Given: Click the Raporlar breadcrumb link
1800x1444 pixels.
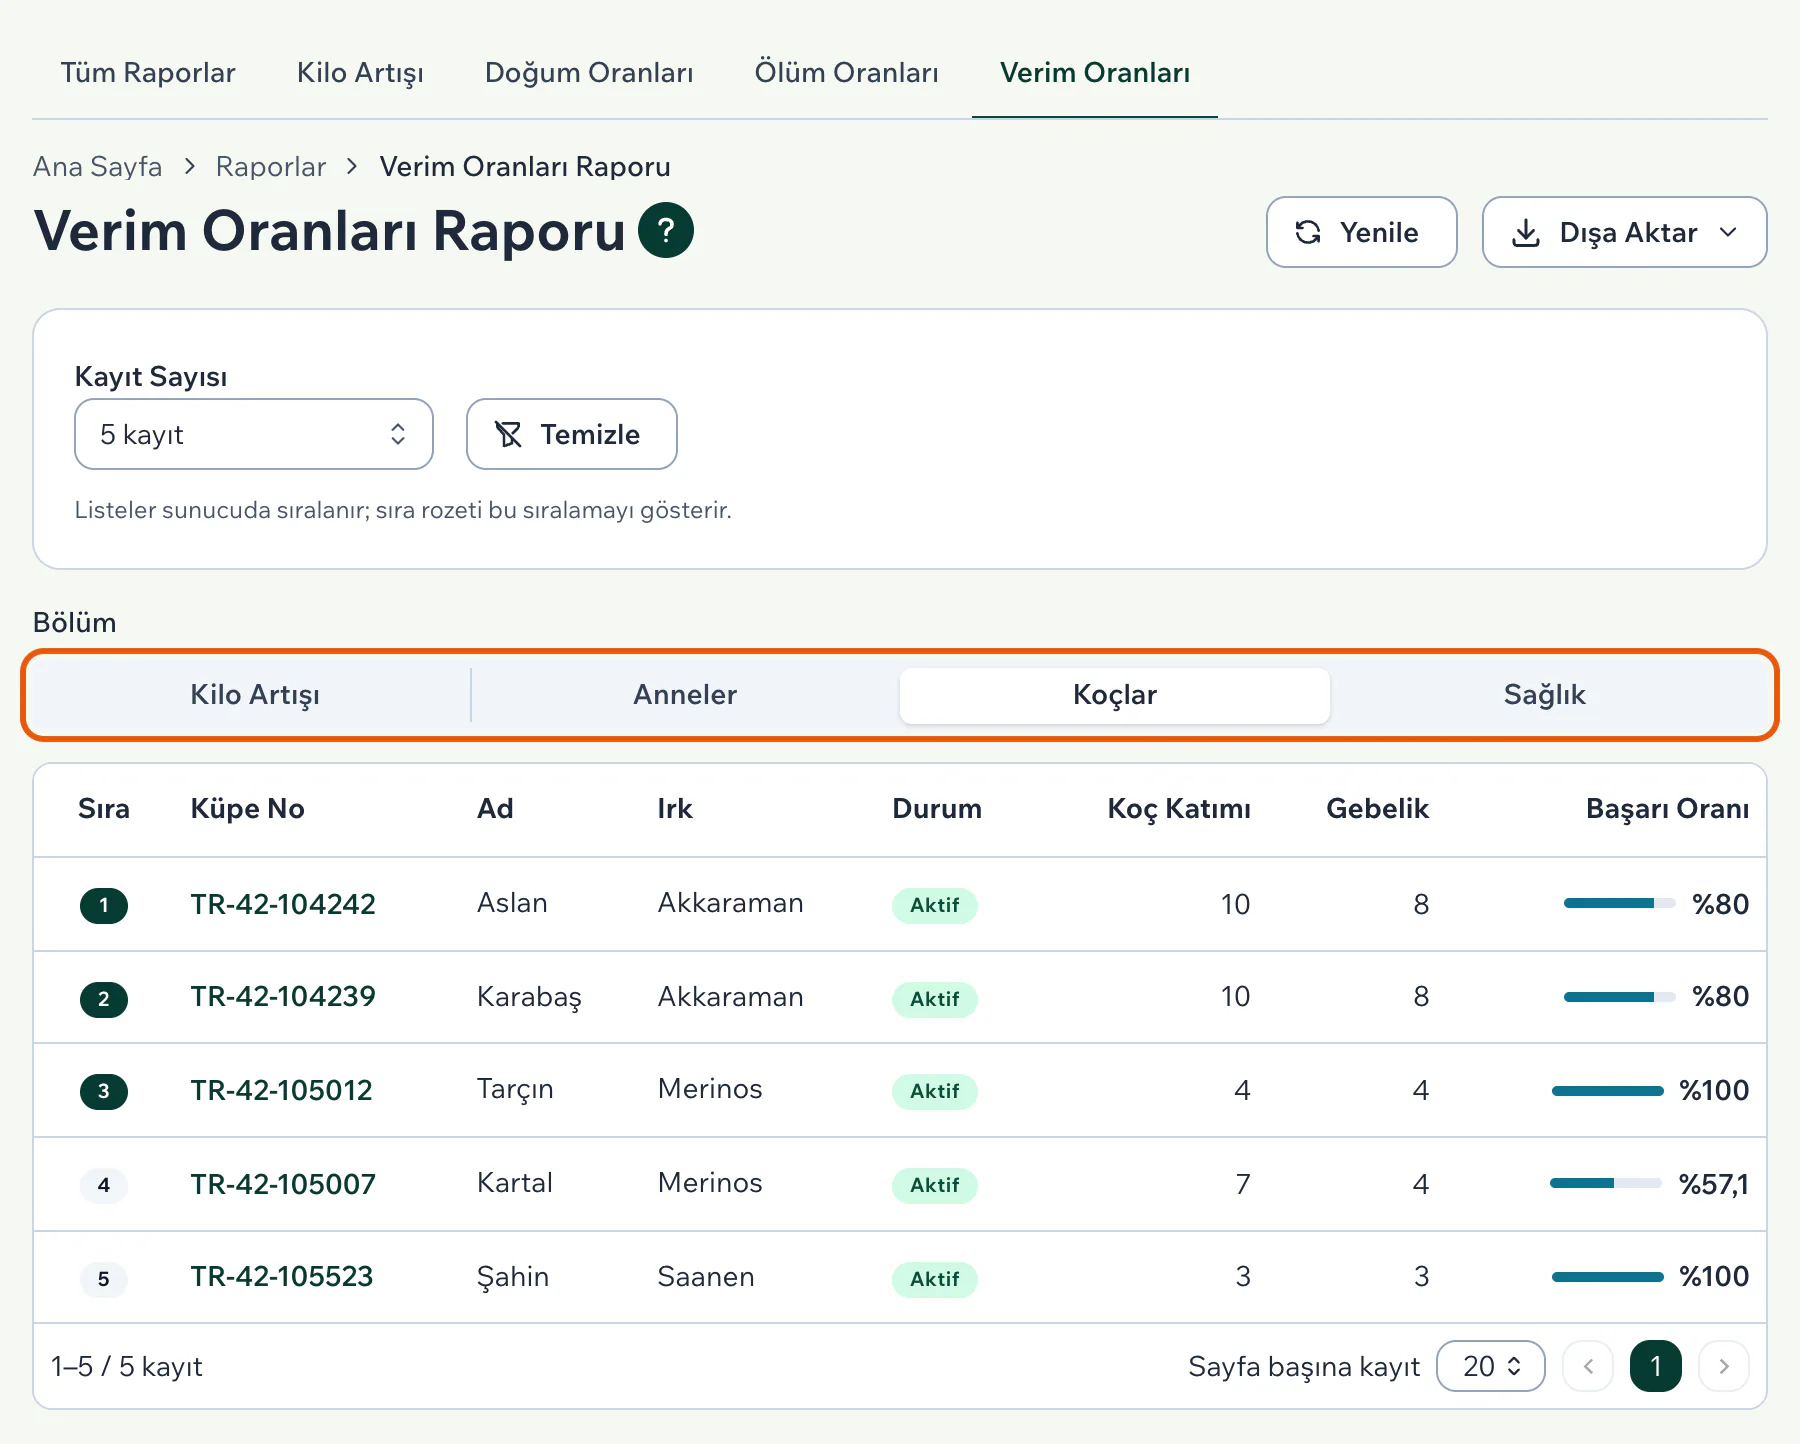Looking at the screenshot, I should 271,166.
